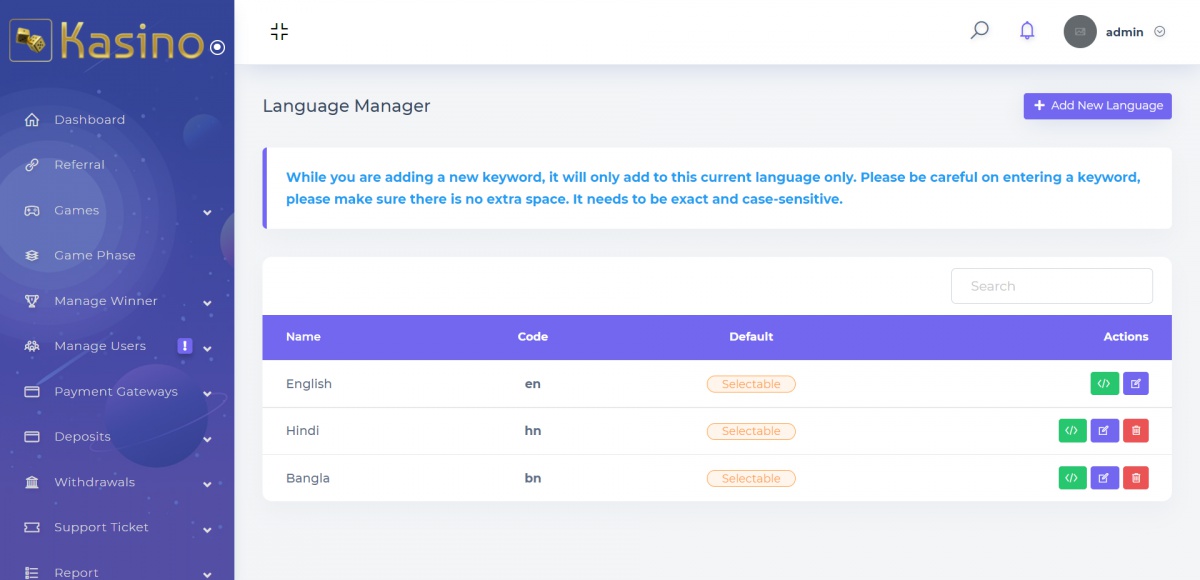This screenshot has width=1200, height=580.
Task: Delete the Bangla language via trash icon
Action: tap(1135, 478)
